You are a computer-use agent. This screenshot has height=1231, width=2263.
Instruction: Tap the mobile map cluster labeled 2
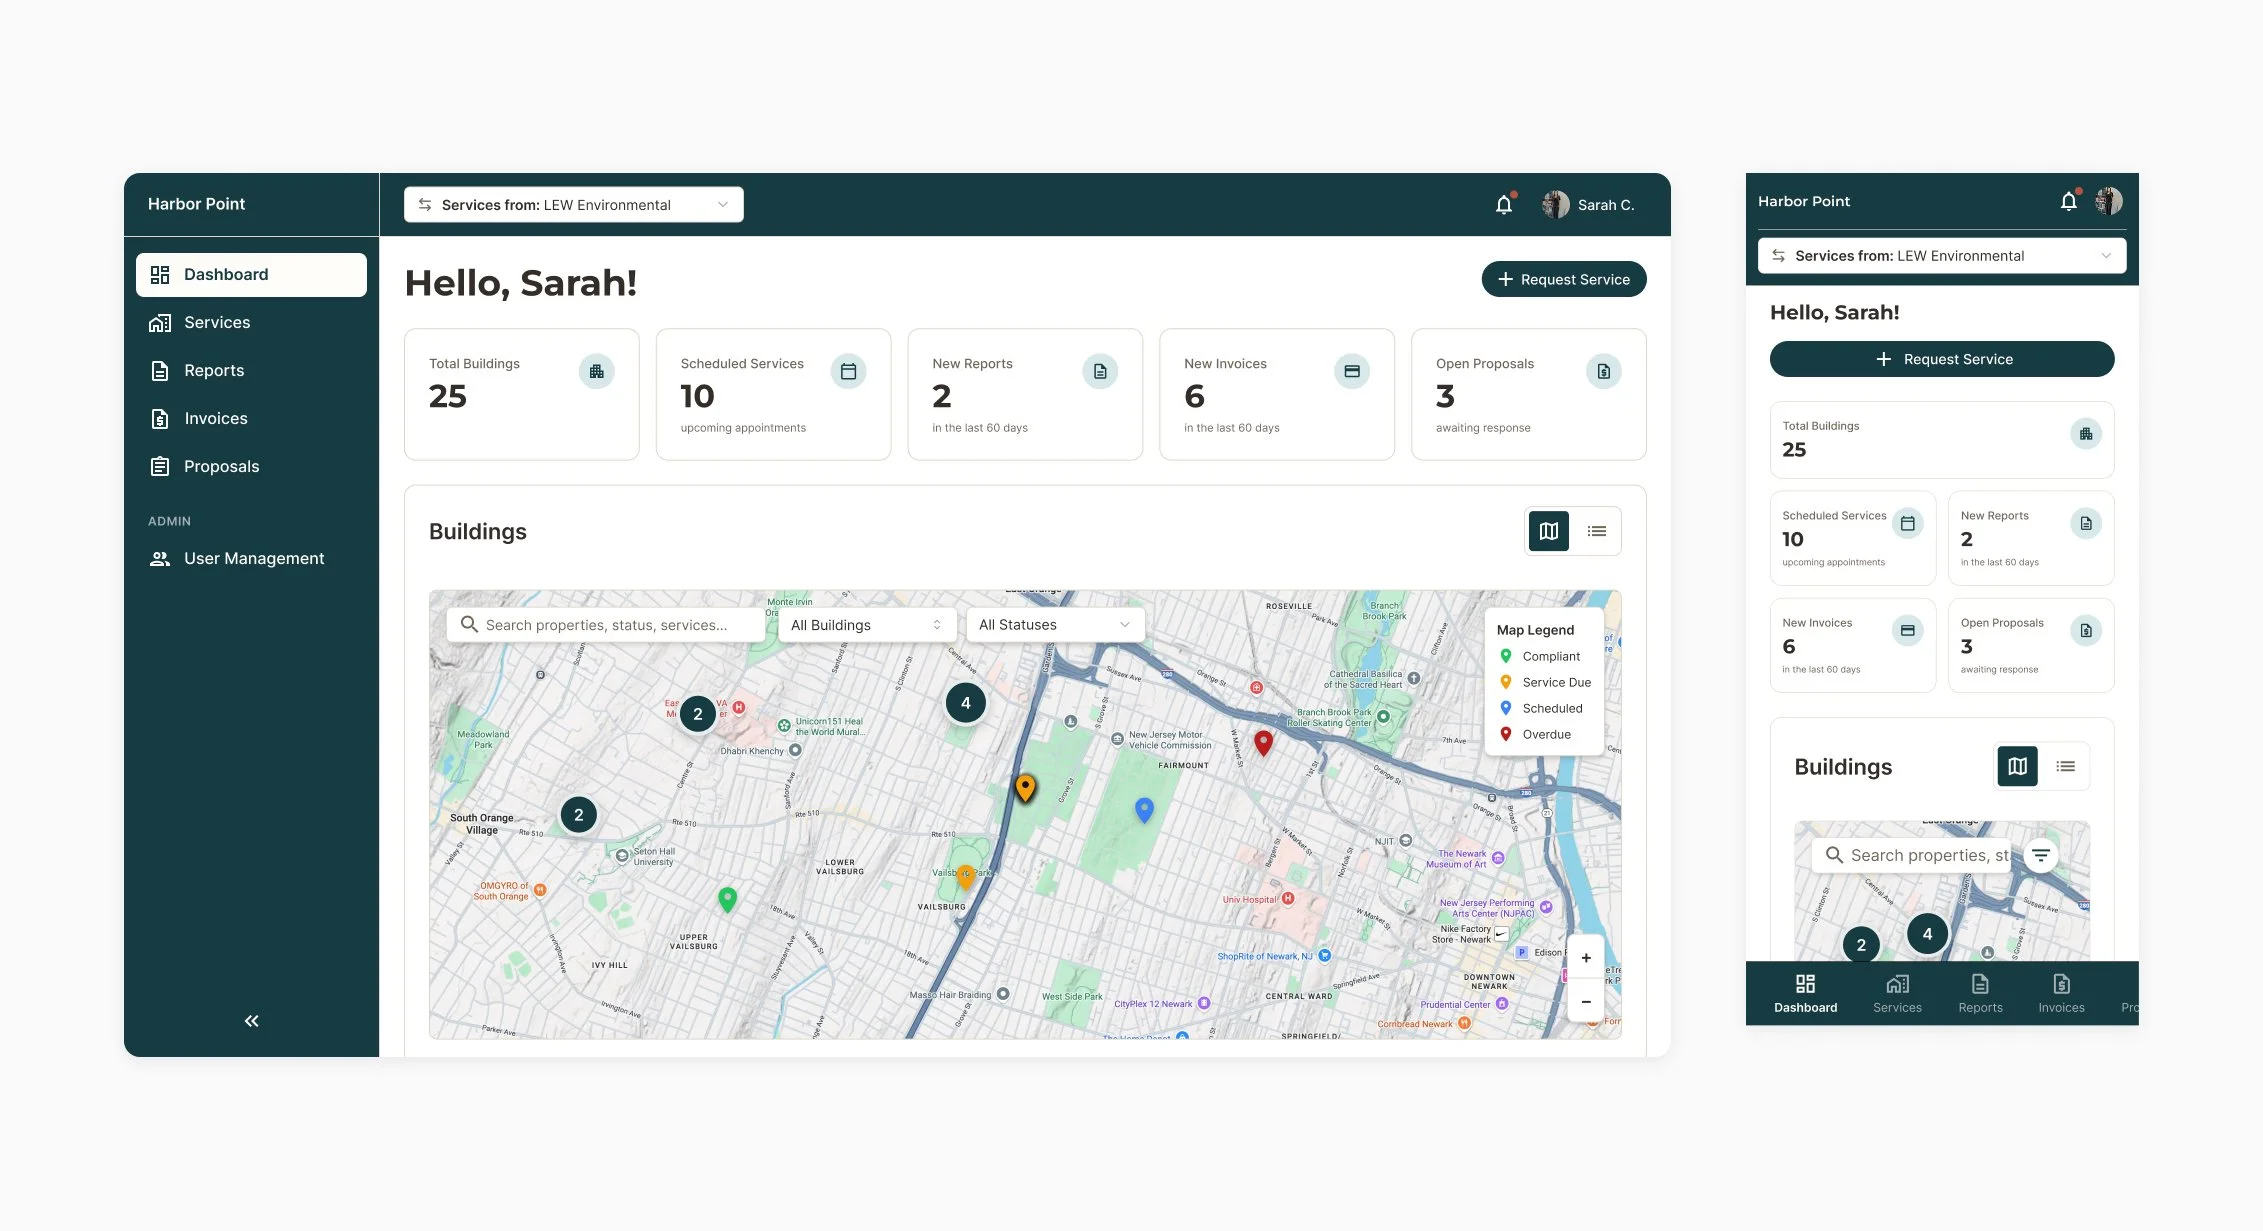coord(1861,944)
